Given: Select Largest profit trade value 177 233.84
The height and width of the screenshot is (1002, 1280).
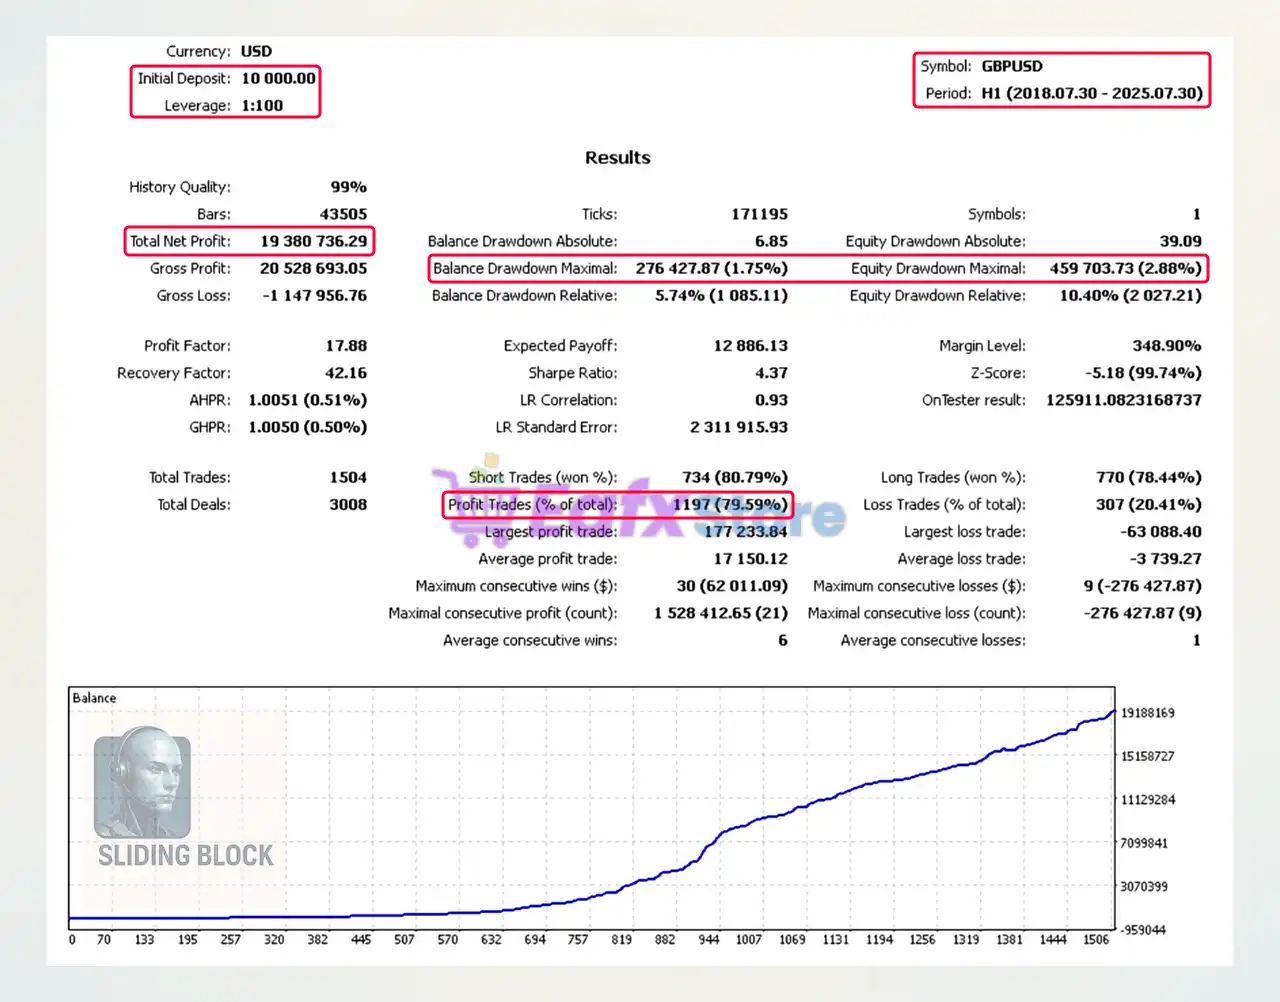Looking at the screenshot, I should coord(746,532).
